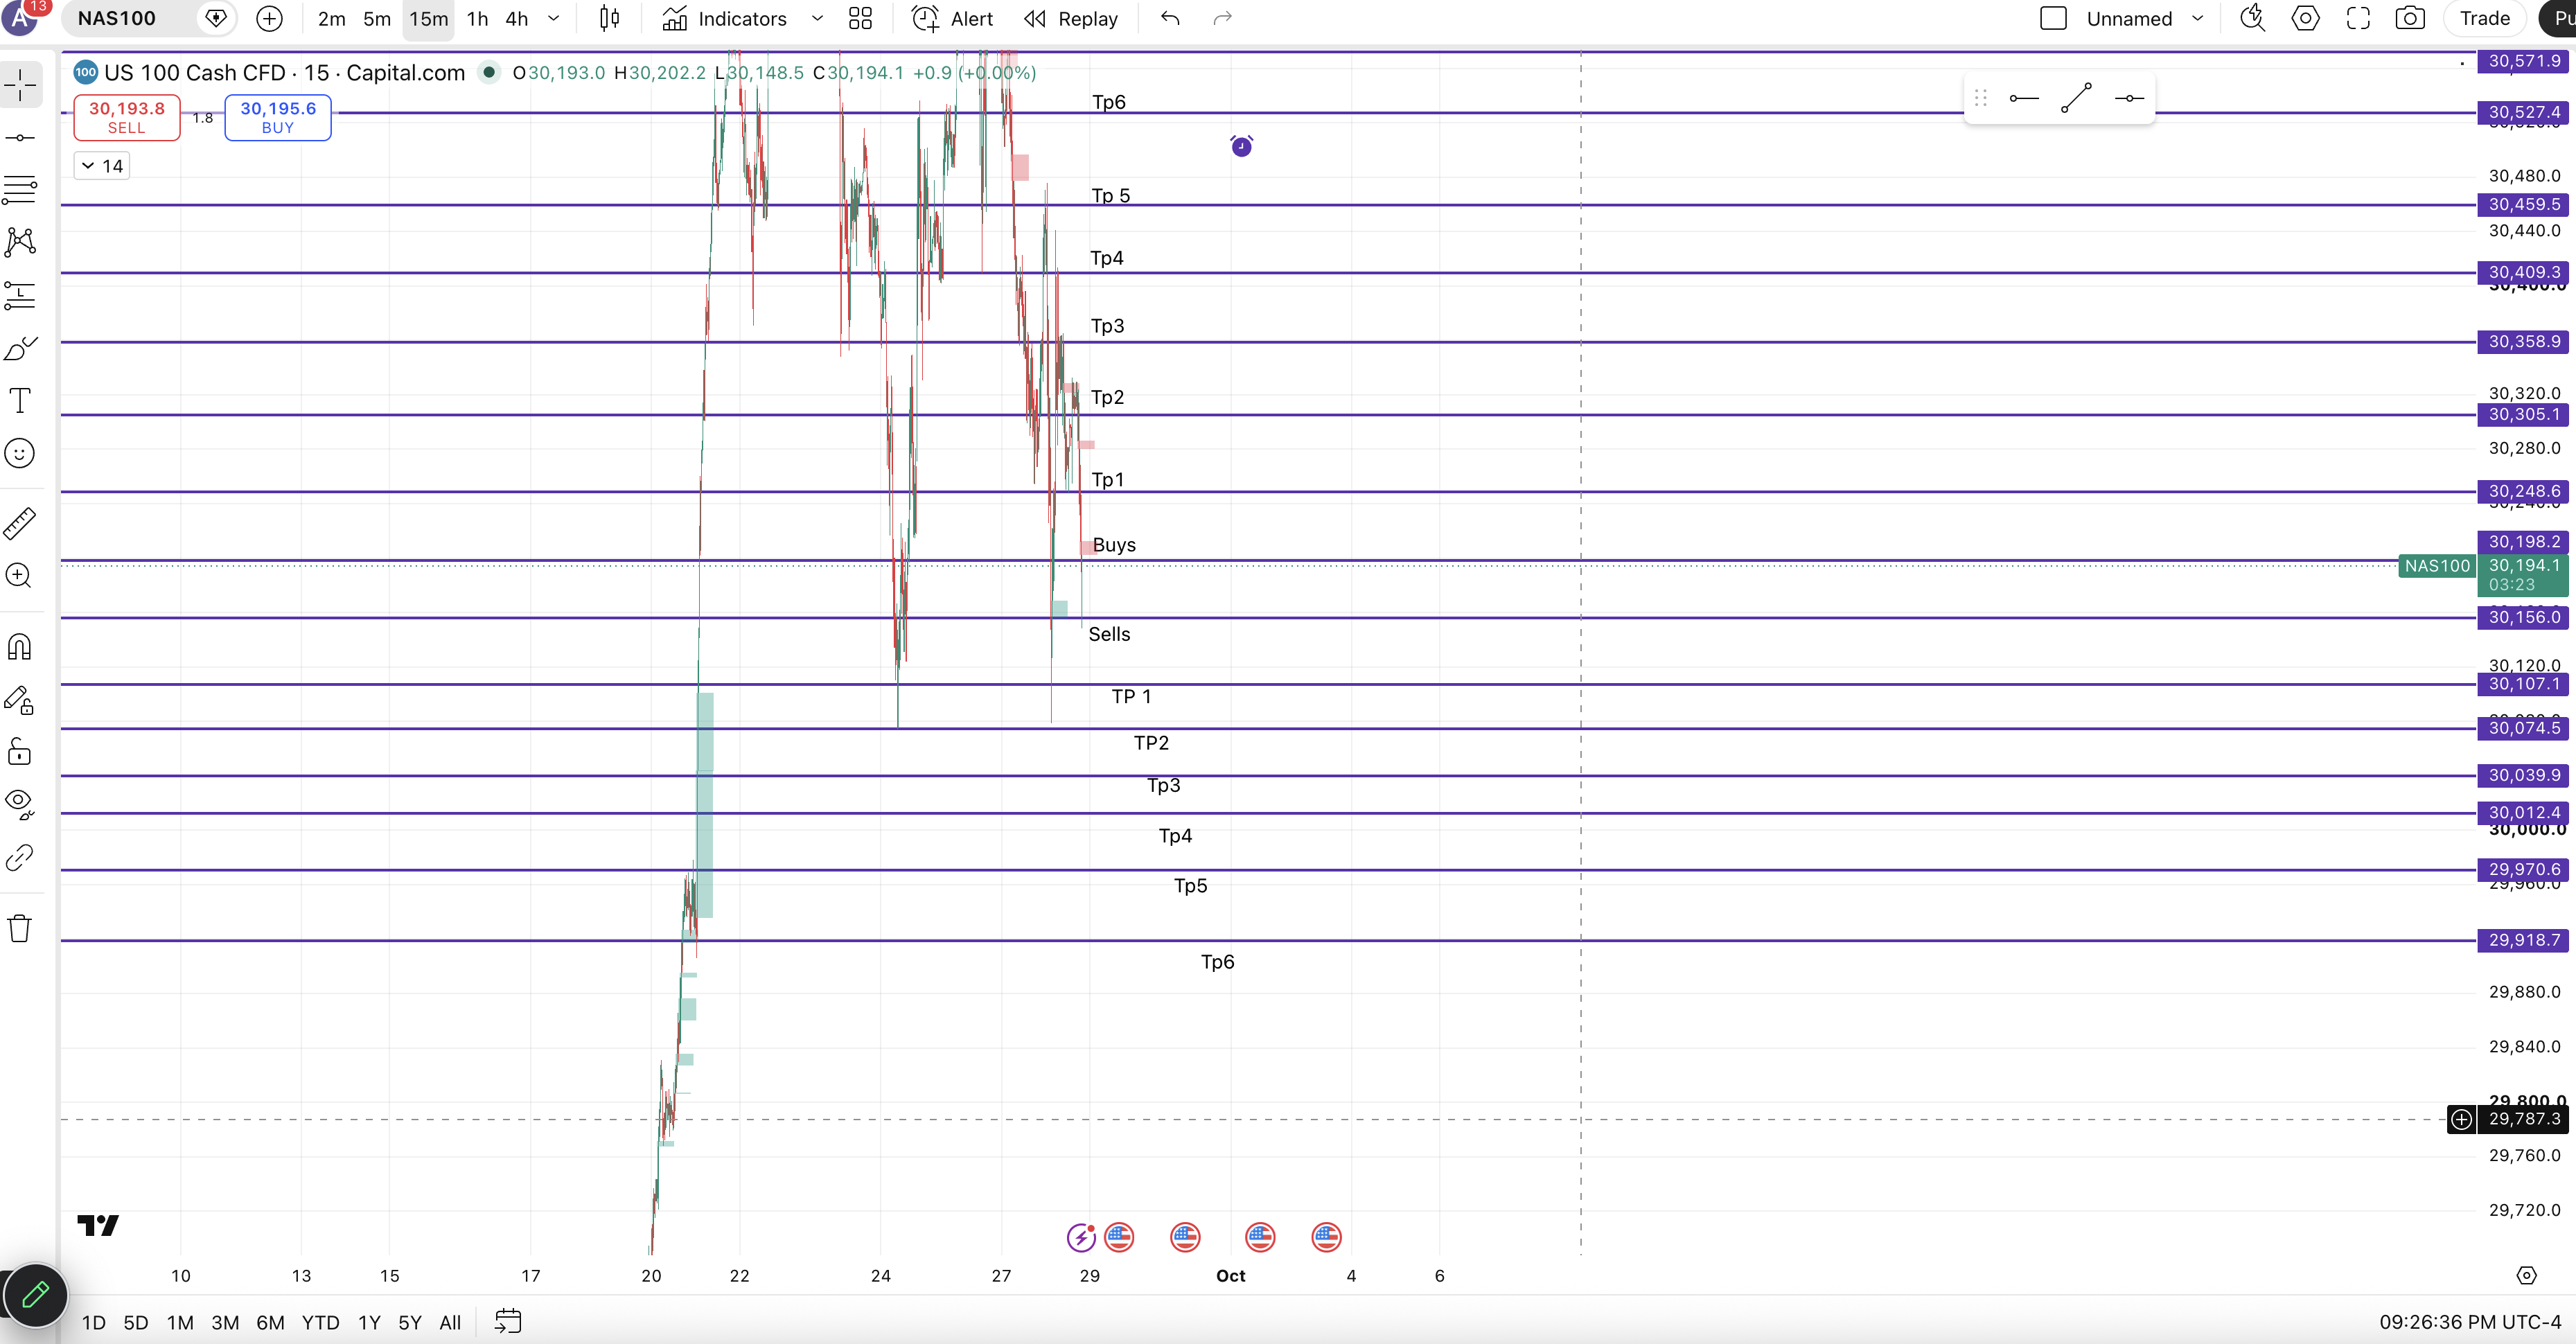Open the pattern drawing tools
This screenshot has width=2576, height=1344.
pos(20,241)
